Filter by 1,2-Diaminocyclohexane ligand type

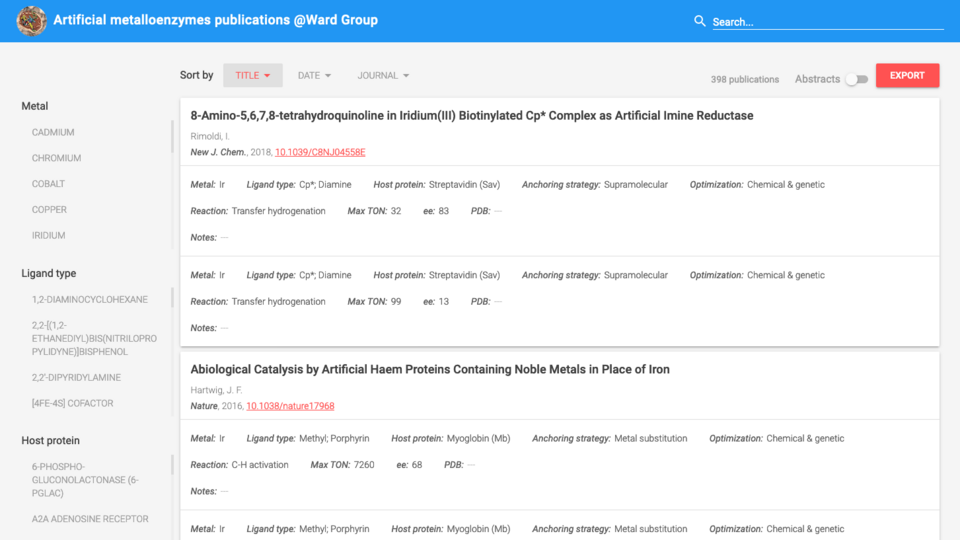coord(89,299)
